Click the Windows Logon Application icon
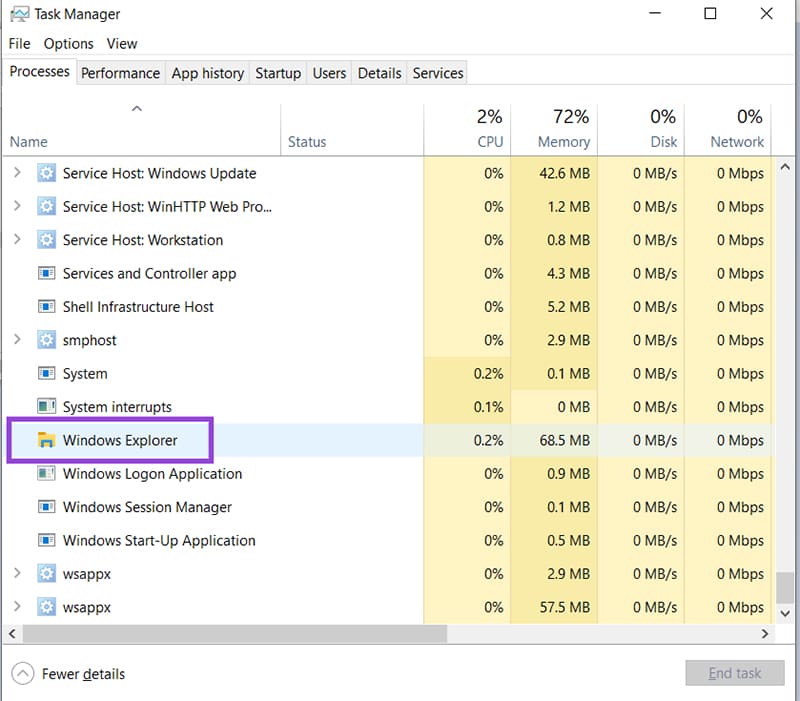 pos(46,473)
